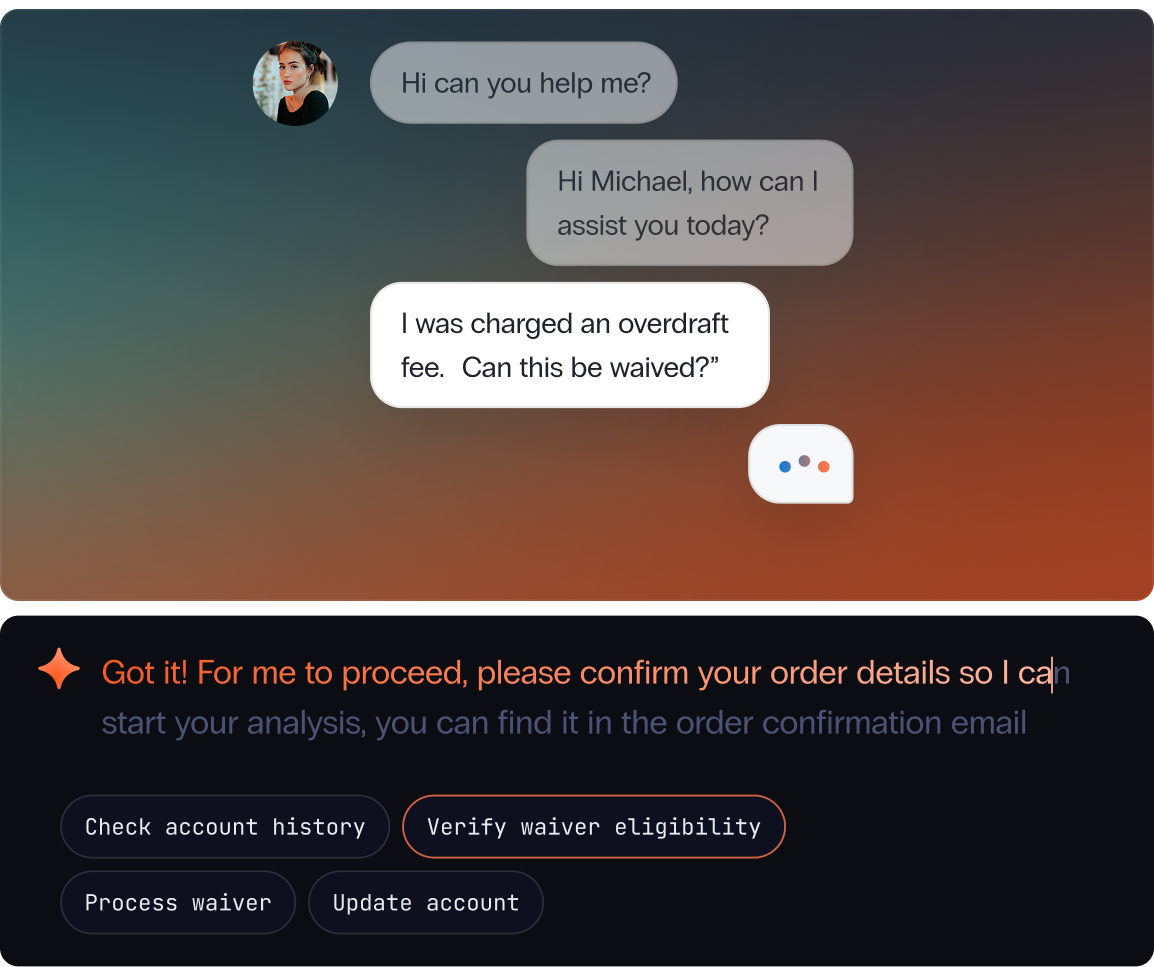Viewport: 1154px width, 967px height.
Task: Click the assistant spark icon next to response
Action: pos(58,668)
